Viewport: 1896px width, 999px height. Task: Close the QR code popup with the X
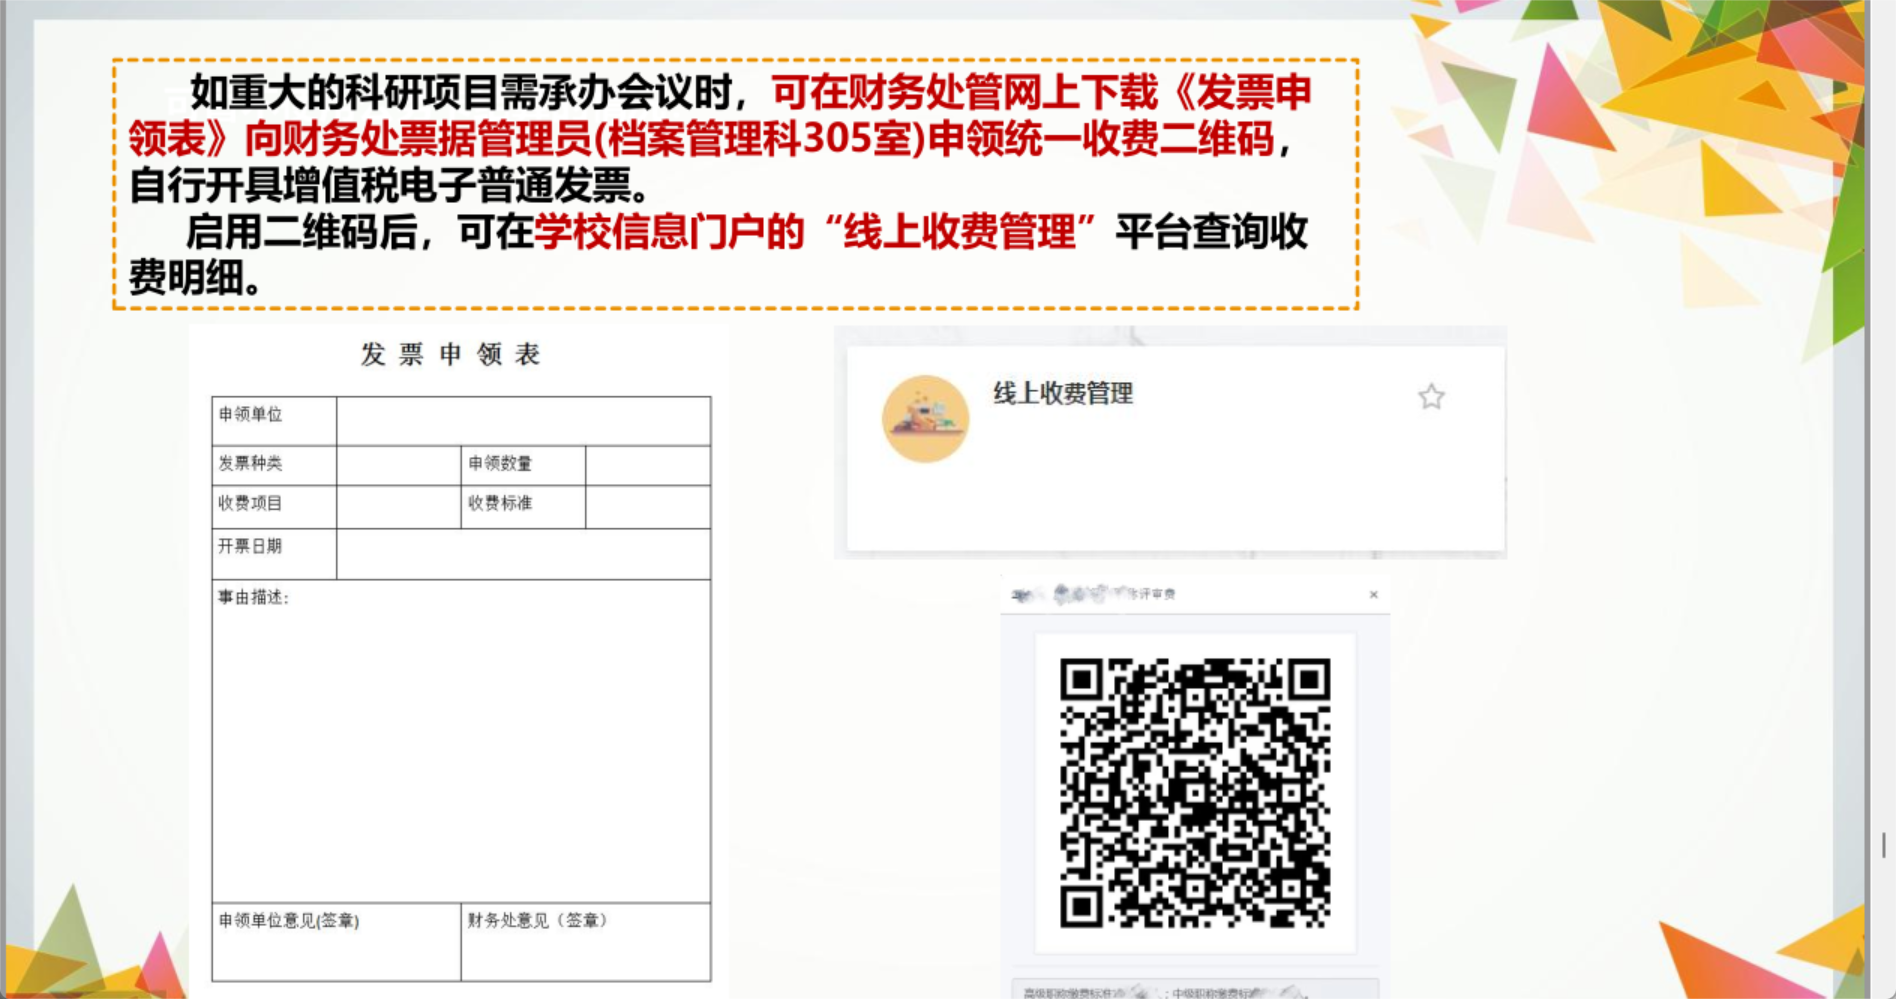click(x=1374, y=594)
